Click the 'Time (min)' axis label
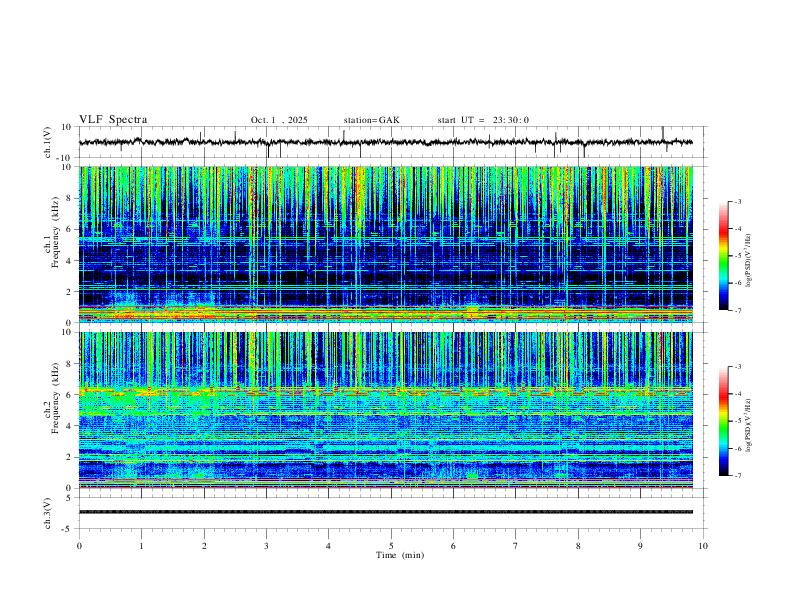 [x=400, y=555]
